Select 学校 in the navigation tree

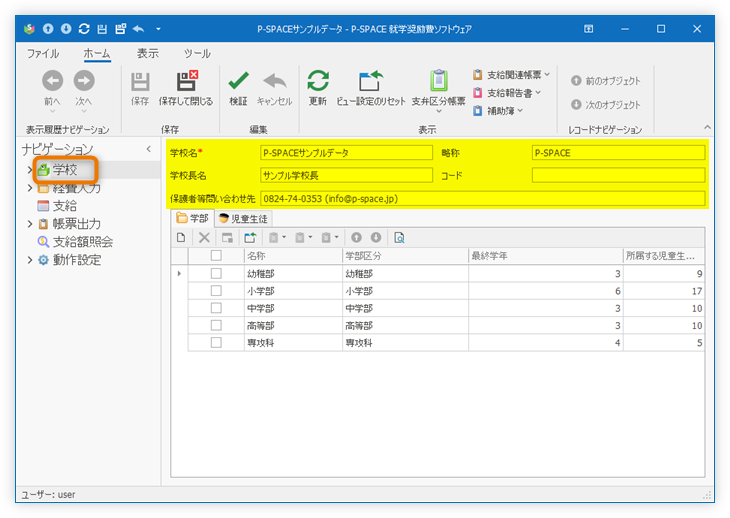click(65, 169)
